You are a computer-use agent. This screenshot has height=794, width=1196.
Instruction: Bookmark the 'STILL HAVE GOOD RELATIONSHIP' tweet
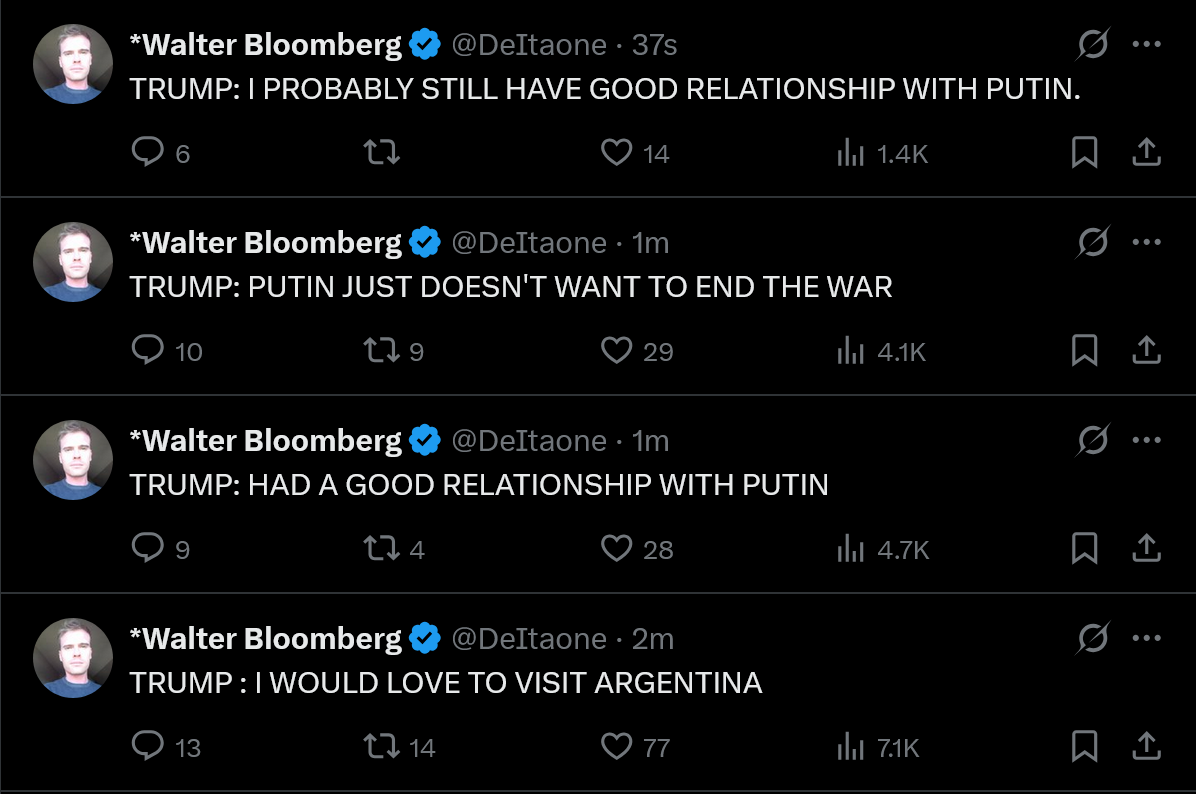tap(1084, 152)
